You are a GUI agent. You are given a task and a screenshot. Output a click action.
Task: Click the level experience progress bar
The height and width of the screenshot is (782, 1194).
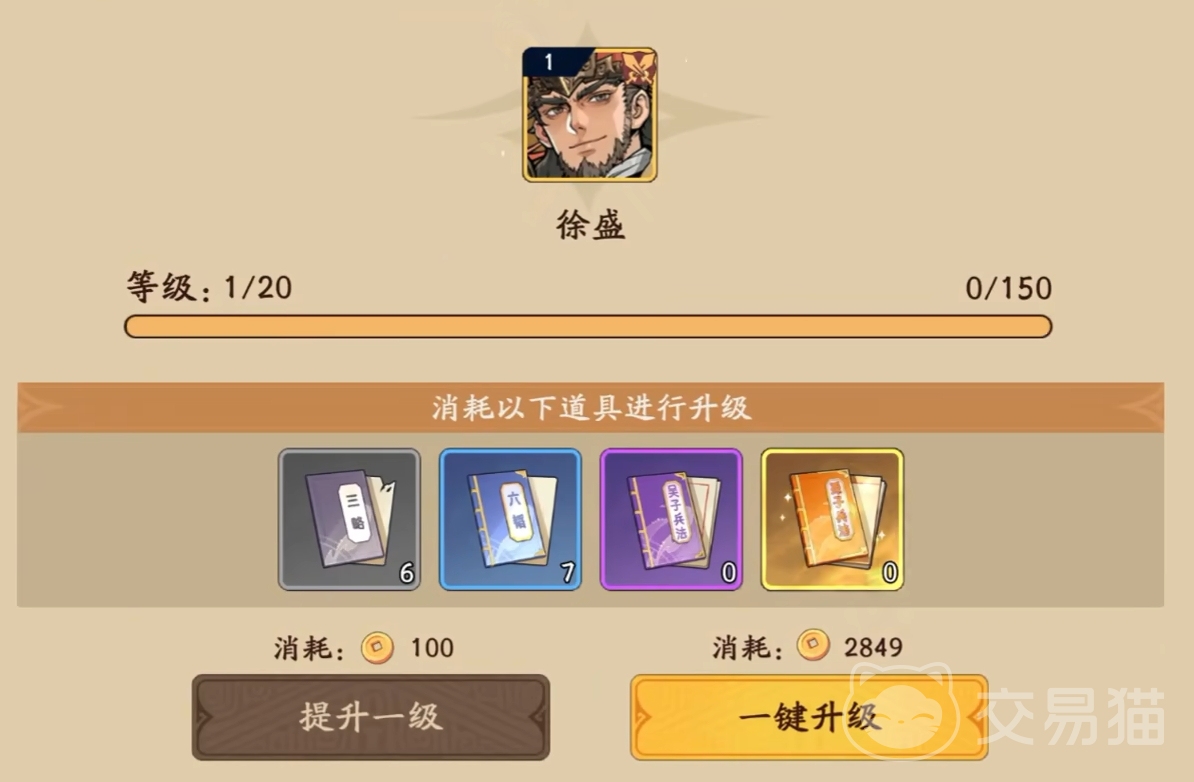588,327
